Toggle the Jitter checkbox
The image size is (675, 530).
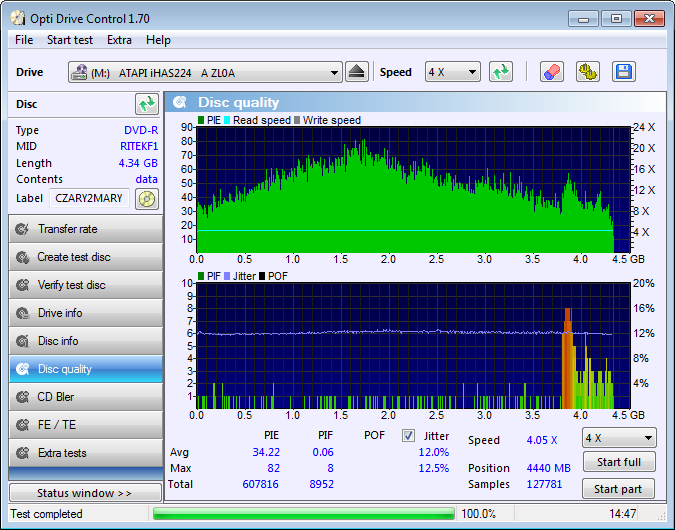pyautogui.click(x=408, y=436)
